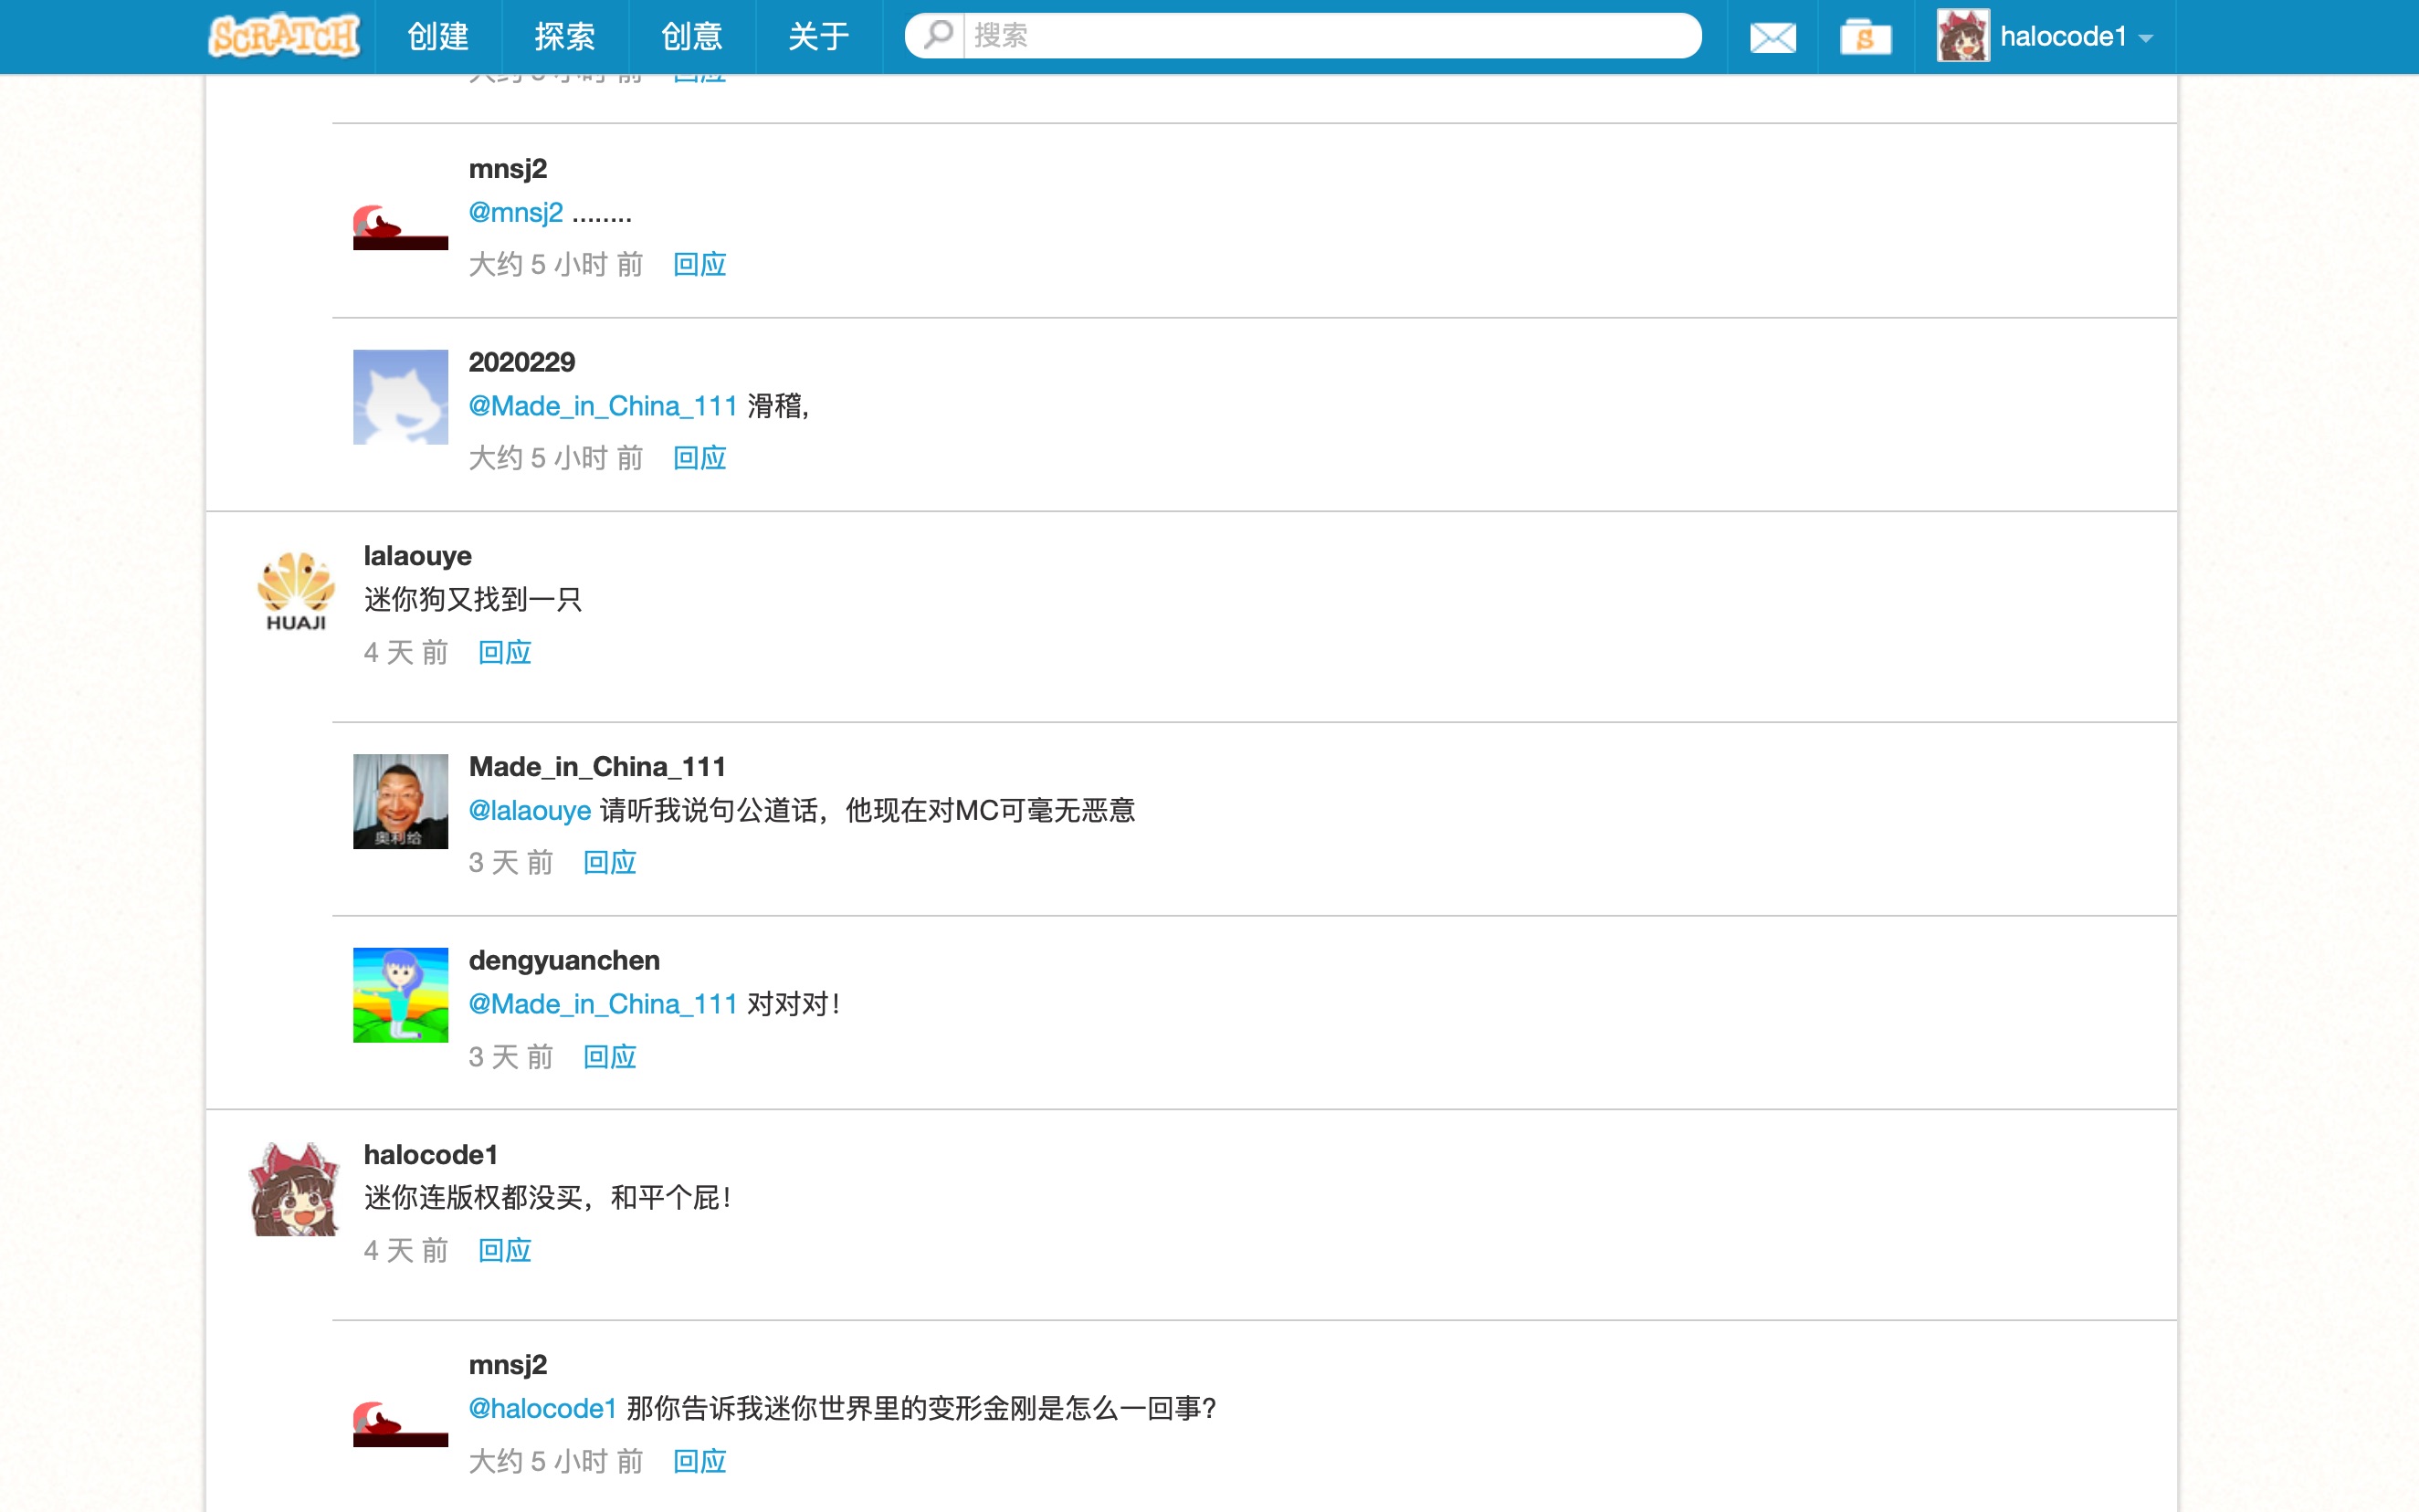Click the Scratch logo in the navbar
2419x1512 pixels.
[x=285, y=35]
